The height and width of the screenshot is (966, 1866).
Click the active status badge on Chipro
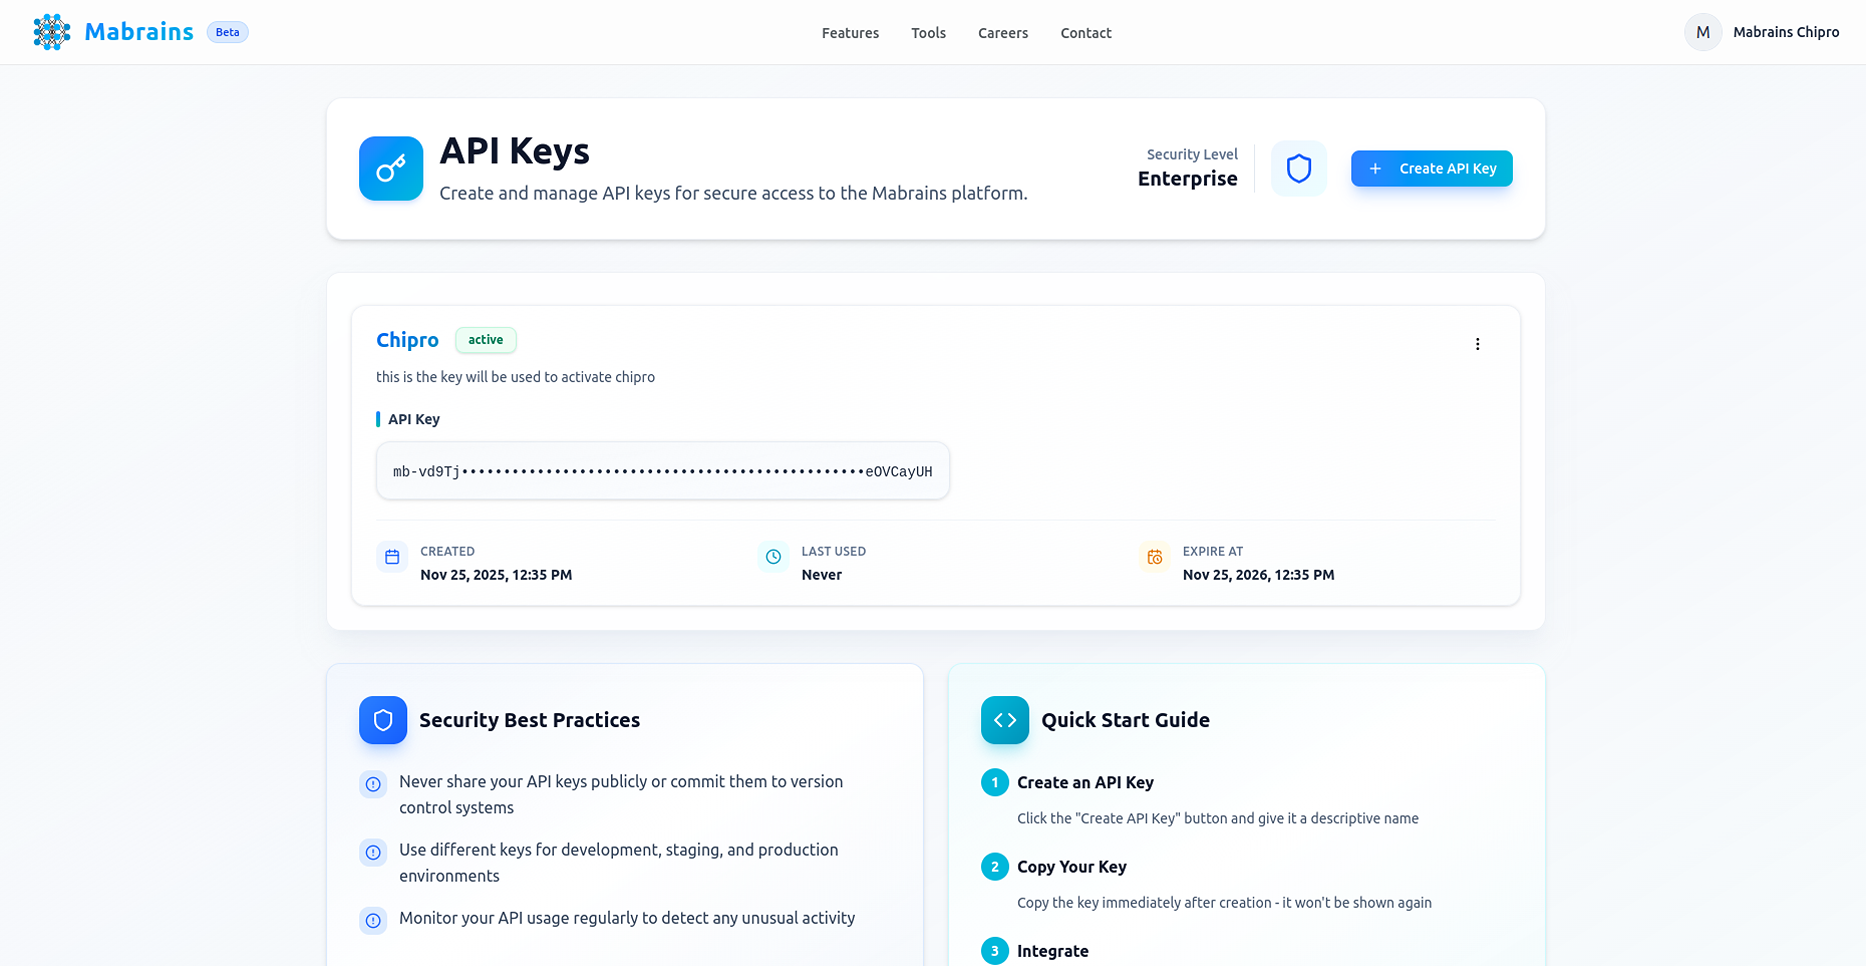click(485, 340)
